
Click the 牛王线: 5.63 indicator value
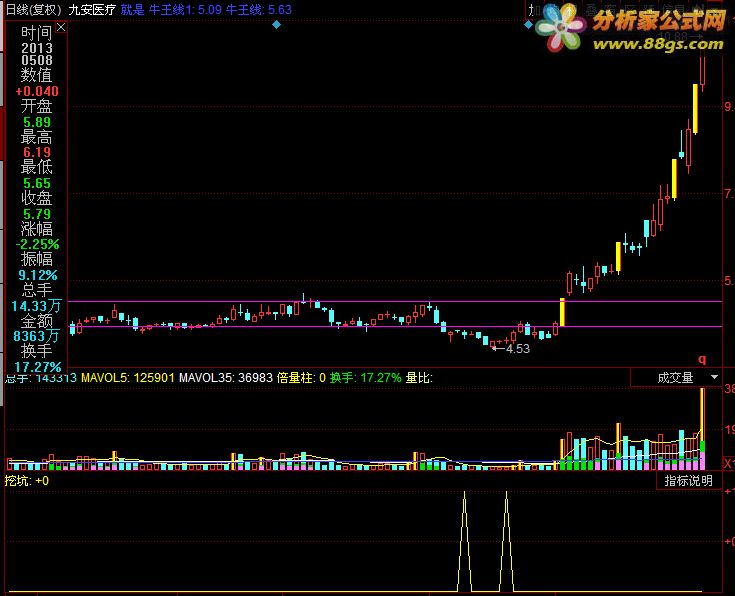pos(259,9)
